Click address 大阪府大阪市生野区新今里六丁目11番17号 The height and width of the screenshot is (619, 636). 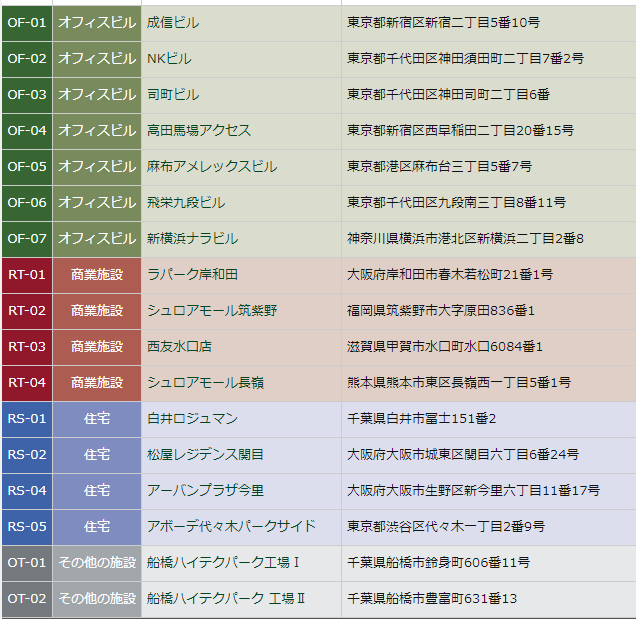[x=473, y=490]
